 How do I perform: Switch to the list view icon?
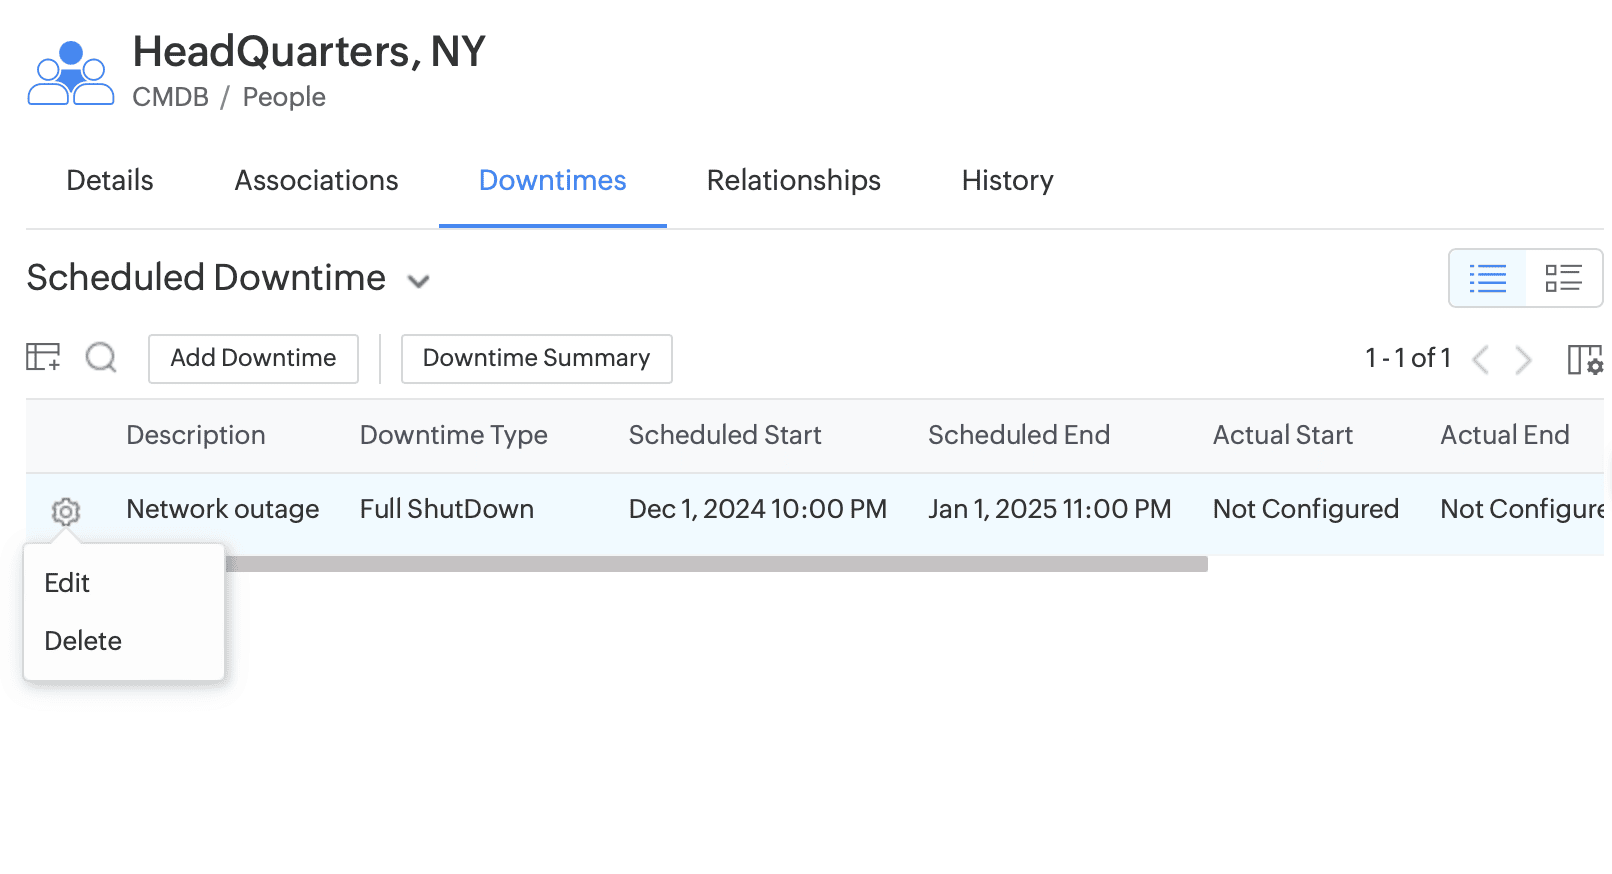(x=1487, y=278)
